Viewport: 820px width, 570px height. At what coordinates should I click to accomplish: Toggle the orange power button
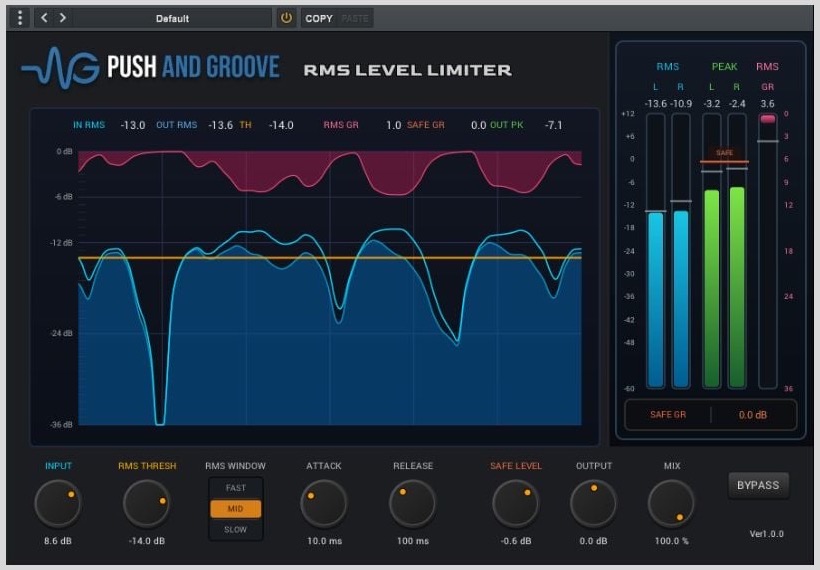pos(286,18)
